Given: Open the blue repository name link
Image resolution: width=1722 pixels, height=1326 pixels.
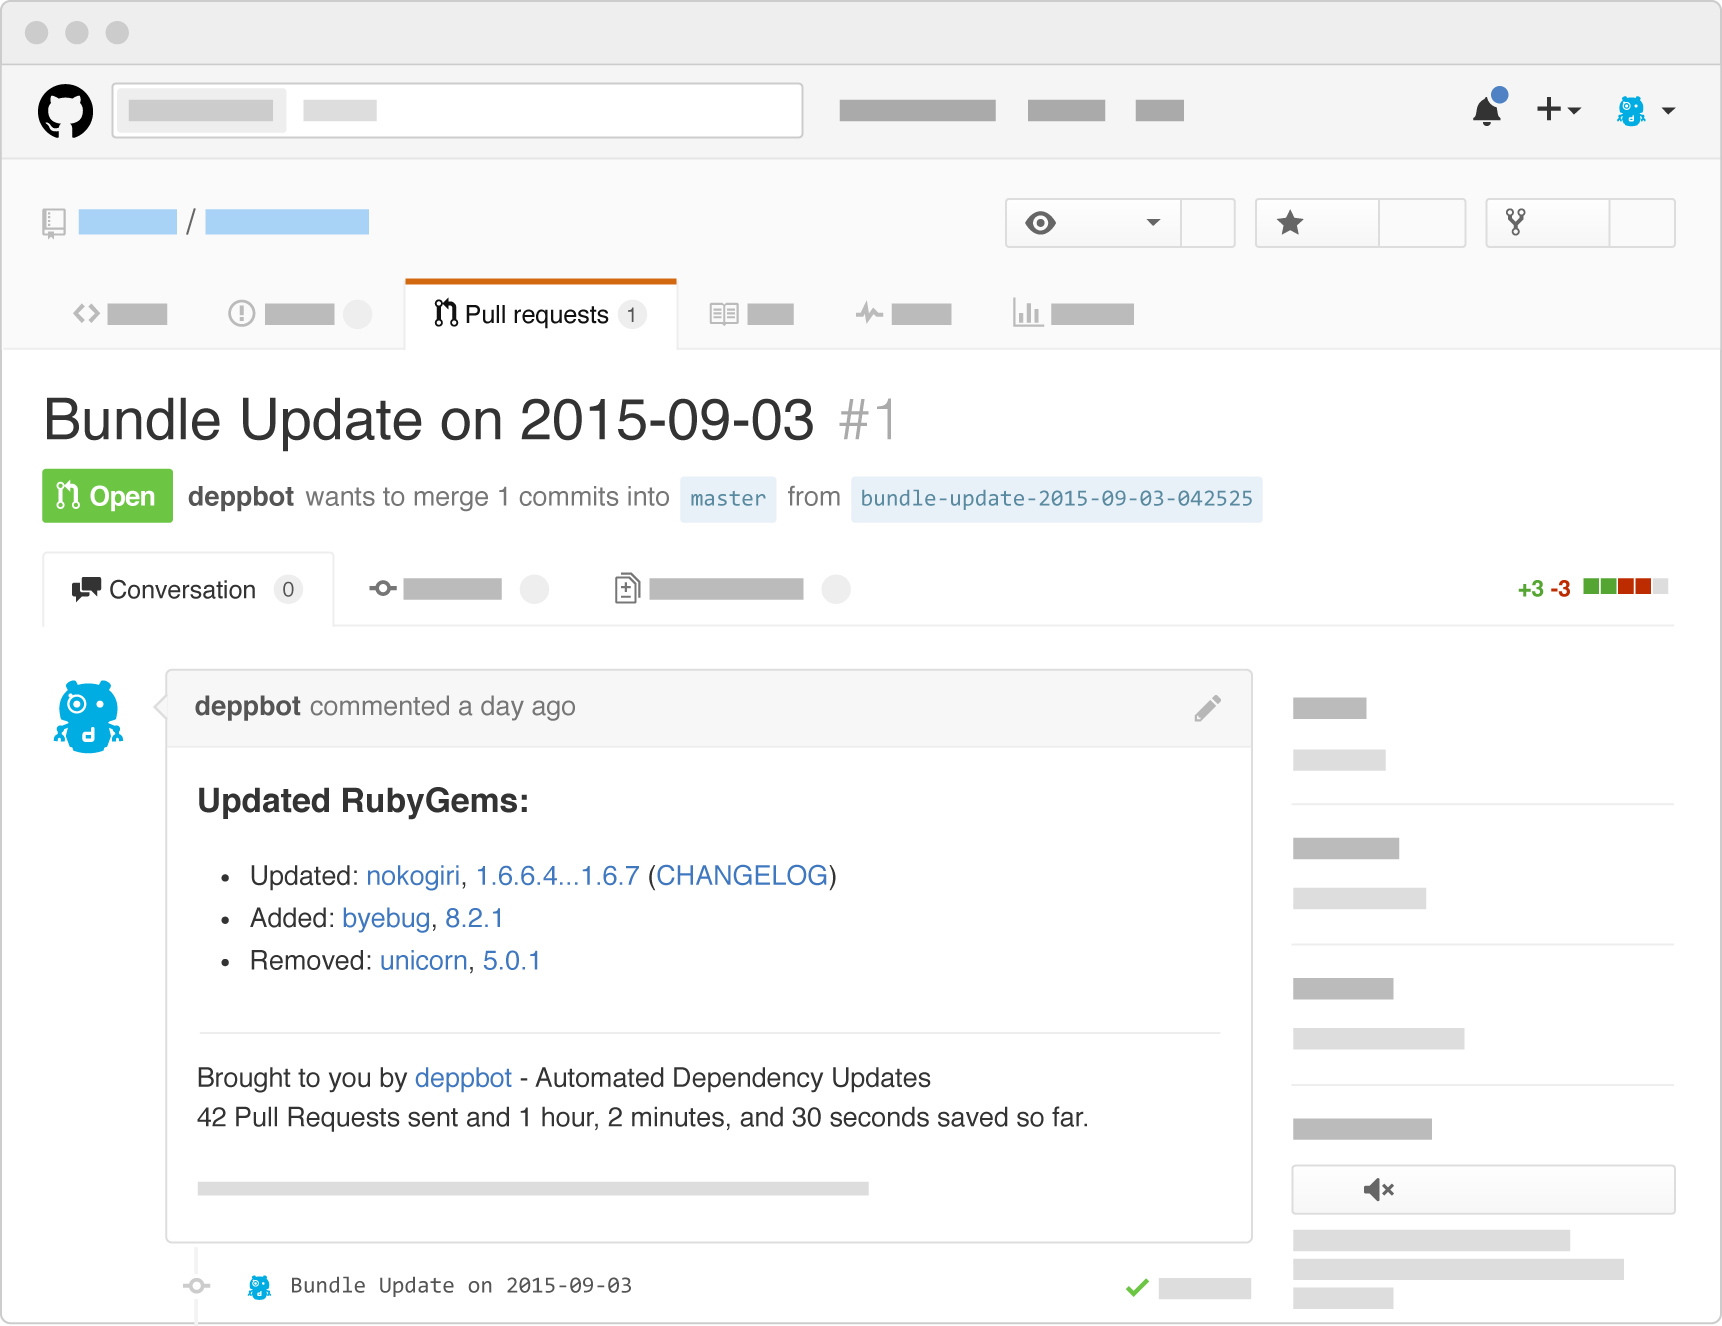Looking at the screenshot, I should (287, 222).
